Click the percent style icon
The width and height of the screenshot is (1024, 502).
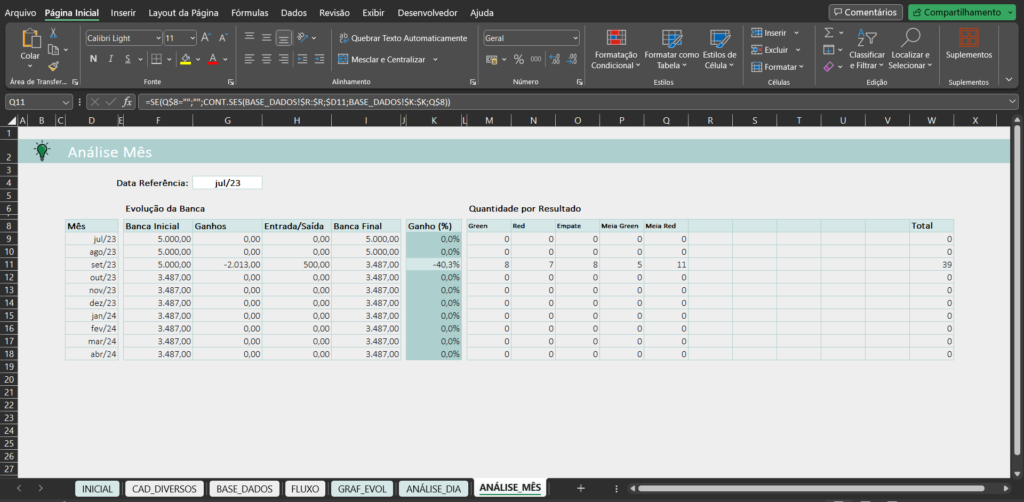point(518,59)
